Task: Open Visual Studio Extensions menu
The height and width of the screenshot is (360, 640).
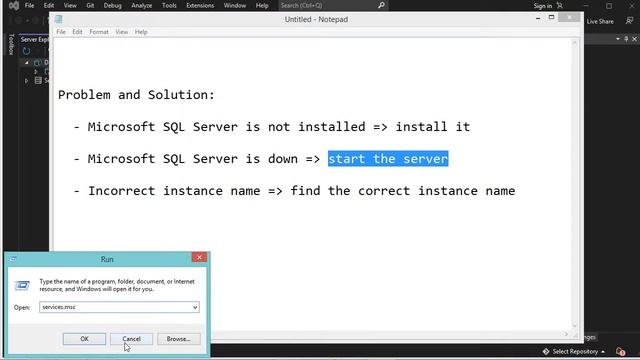Action: pos(200,6)
